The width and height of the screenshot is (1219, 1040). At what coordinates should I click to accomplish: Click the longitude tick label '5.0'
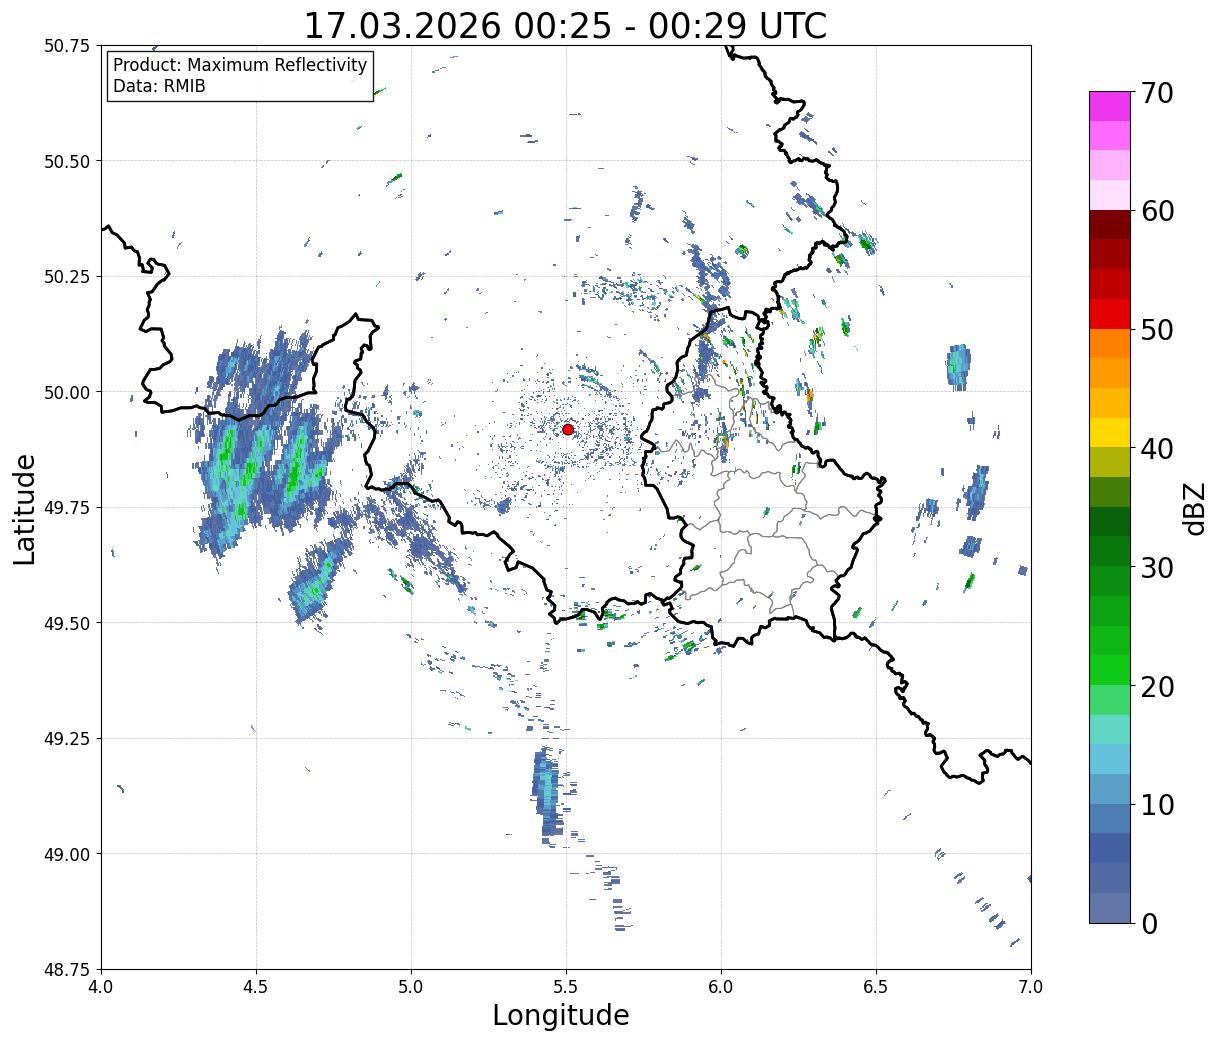411,987
